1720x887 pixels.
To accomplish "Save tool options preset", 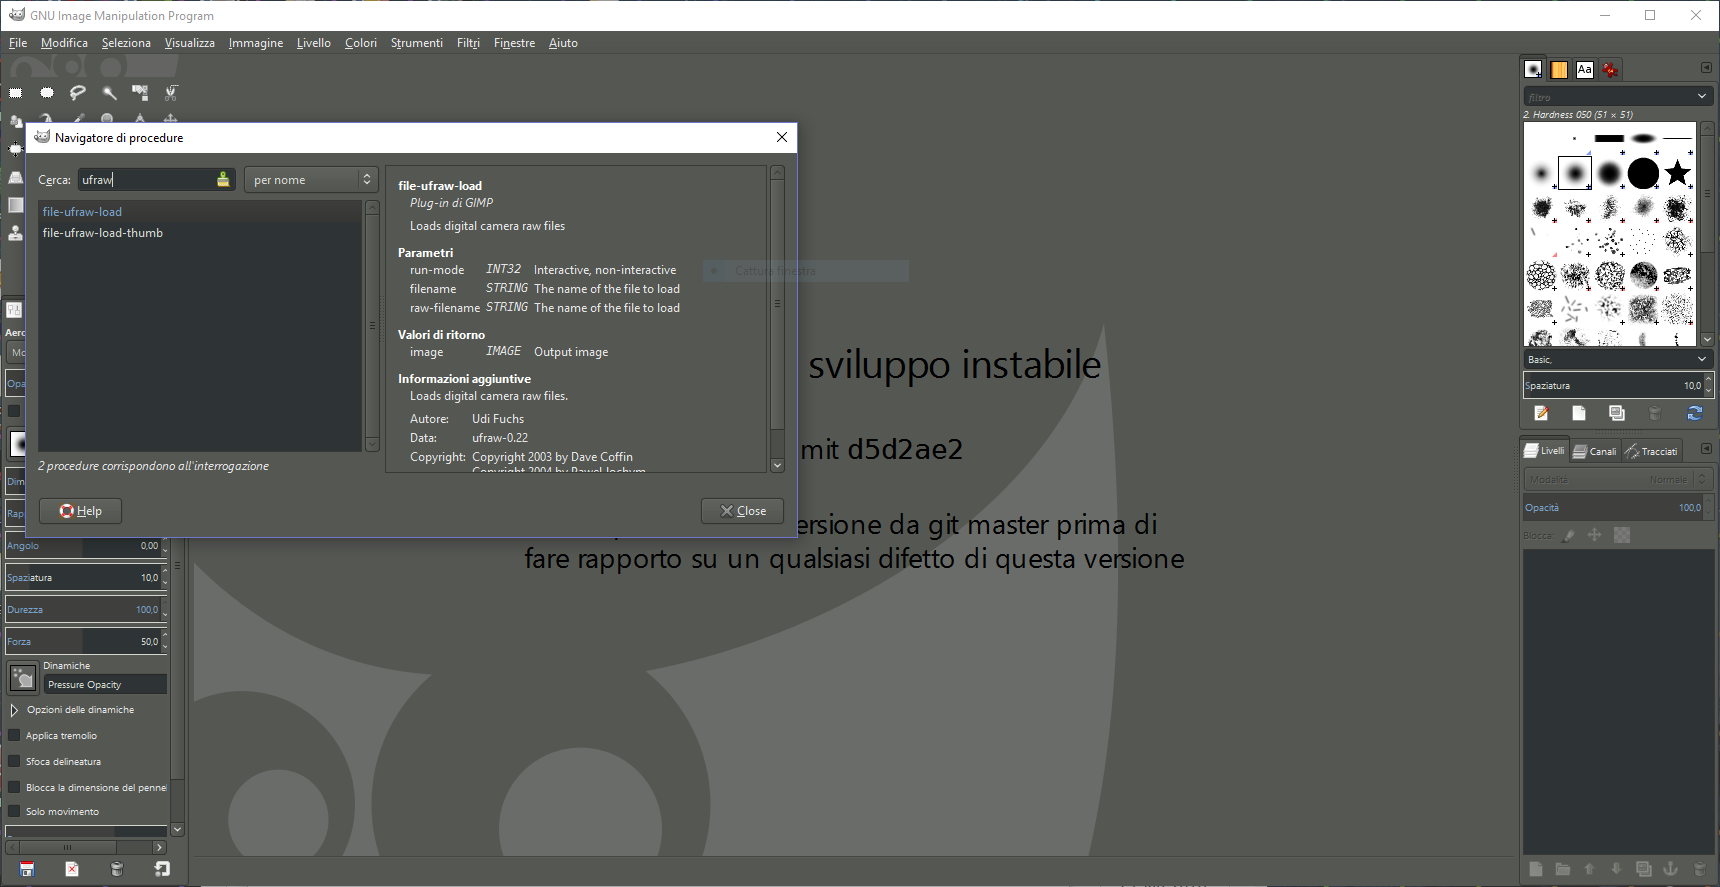I will pos(27,869).
